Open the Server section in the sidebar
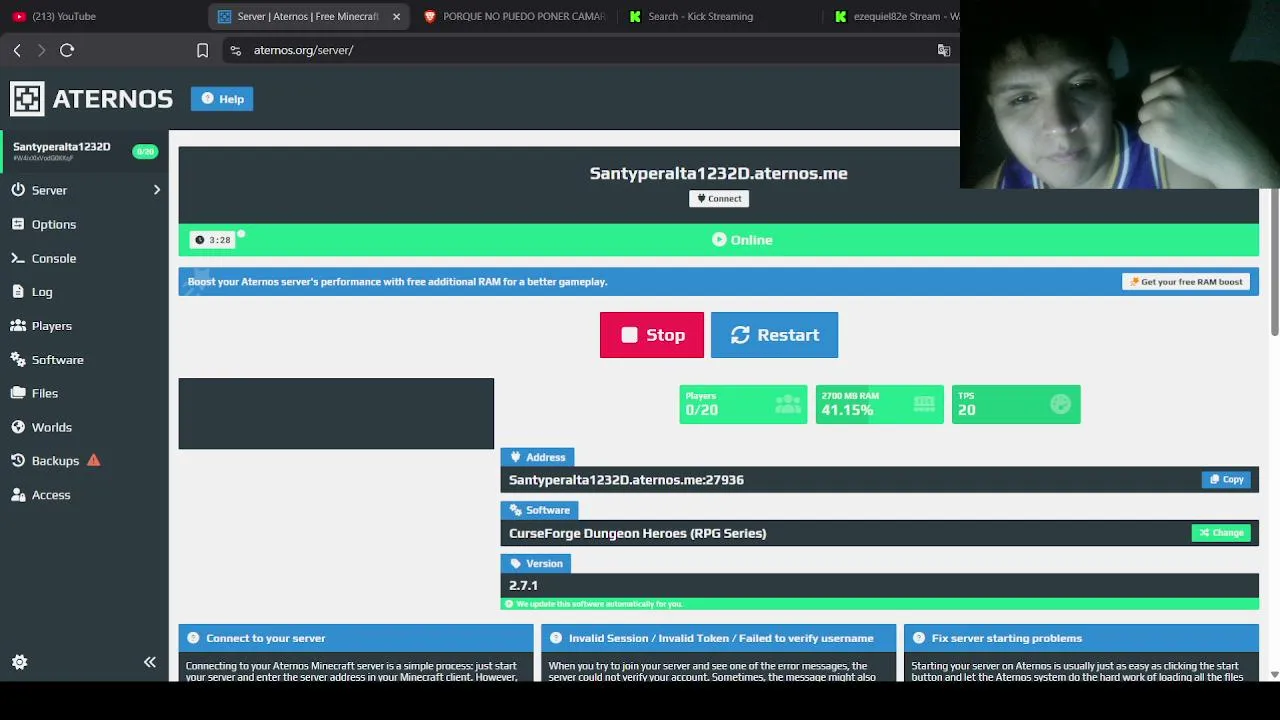This screenshot has height=720, width=1280. click(x=49, y=190)
